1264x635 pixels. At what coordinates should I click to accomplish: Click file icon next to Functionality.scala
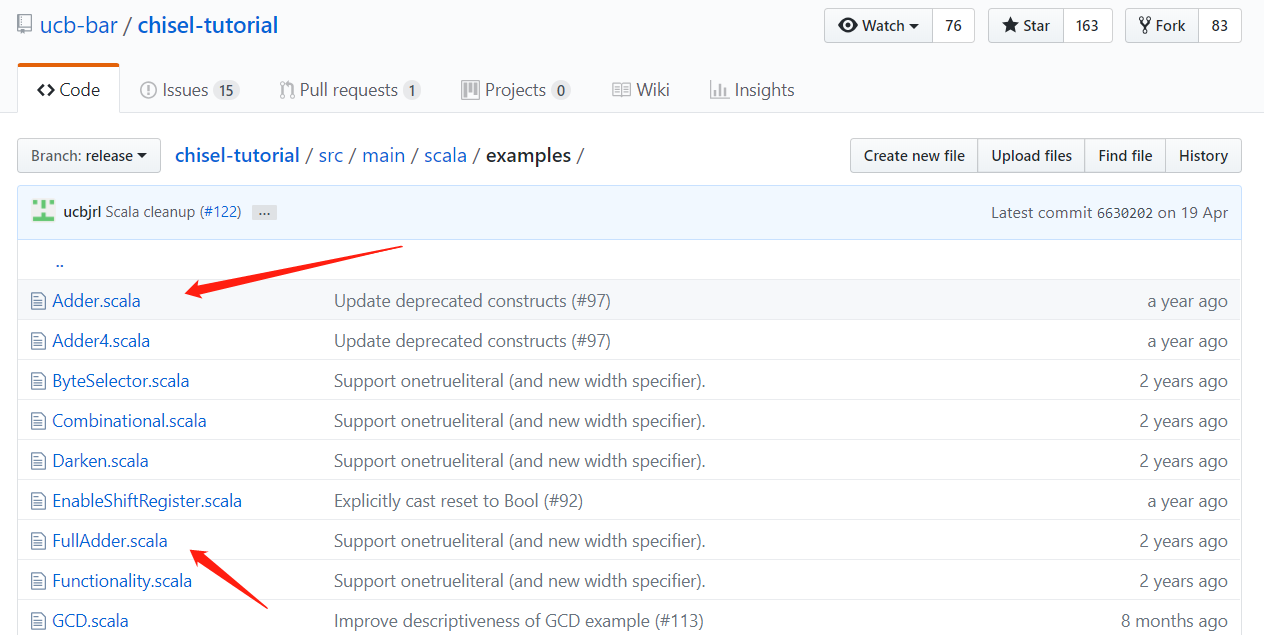click(38, 581)
